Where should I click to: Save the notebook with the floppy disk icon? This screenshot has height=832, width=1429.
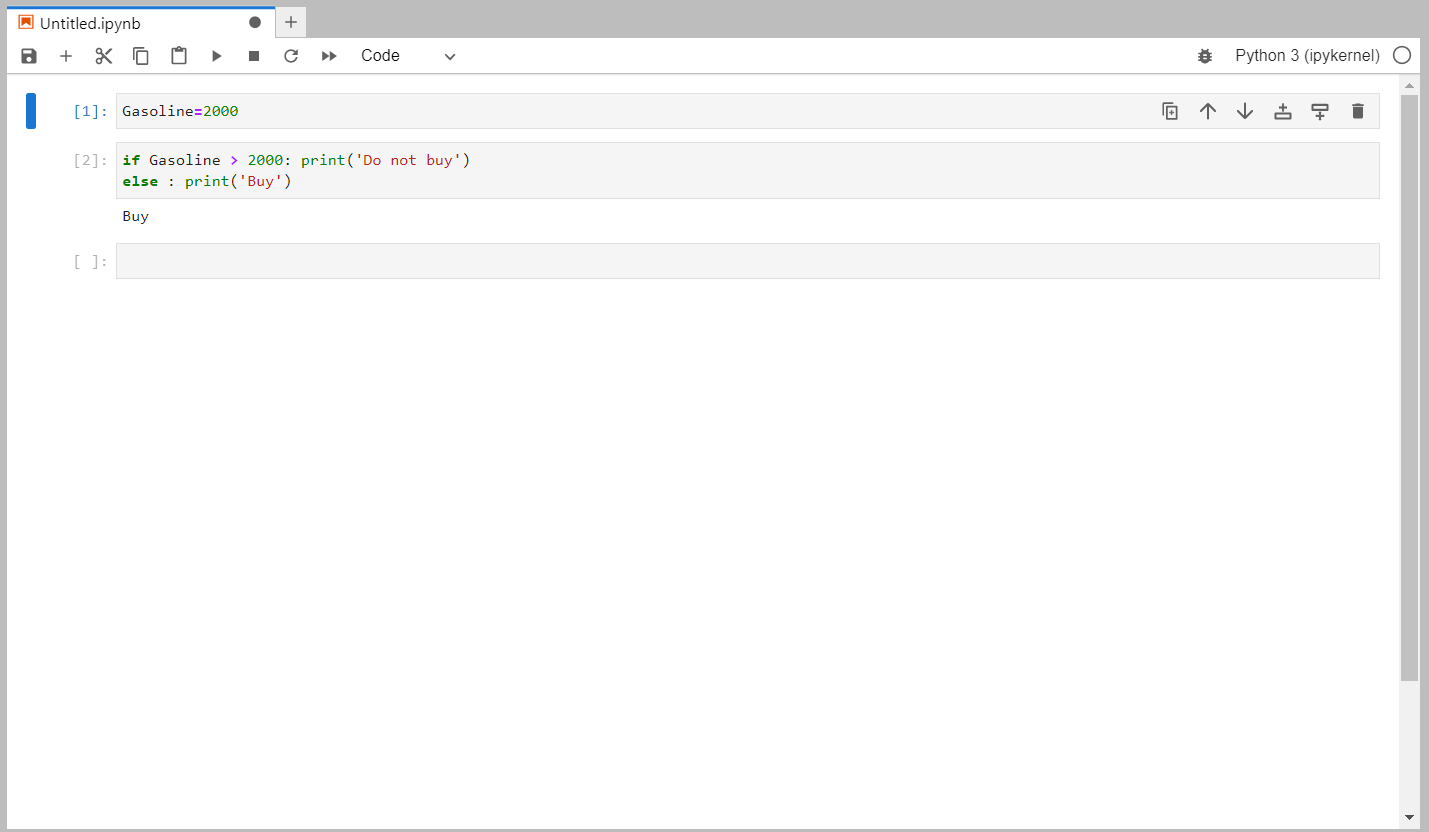tap(29, 56)
